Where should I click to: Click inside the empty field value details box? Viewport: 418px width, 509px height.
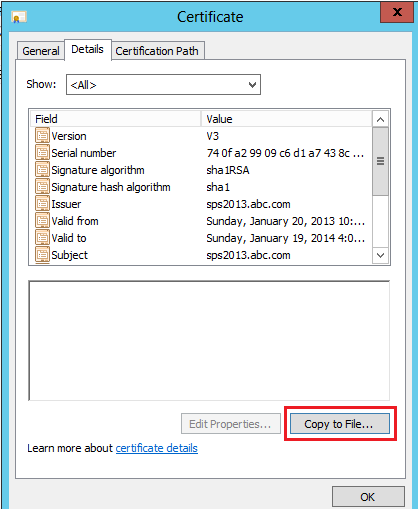pyautogui.click(x=209, y=340)
